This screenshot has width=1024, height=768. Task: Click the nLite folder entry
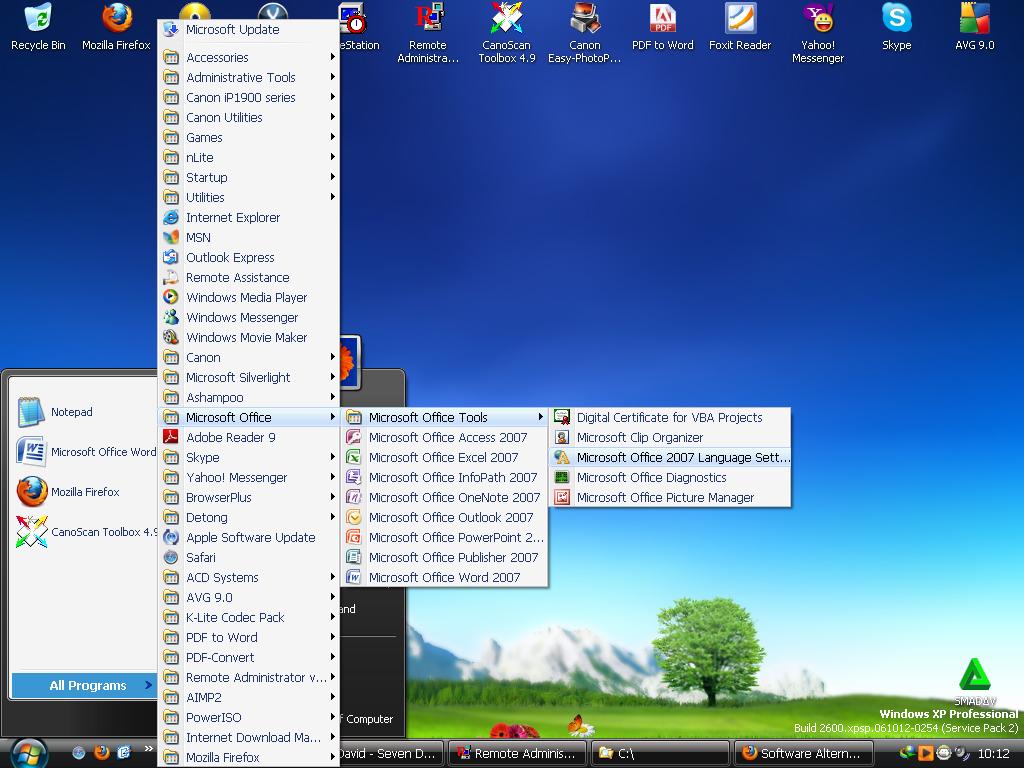click(249, 157)
